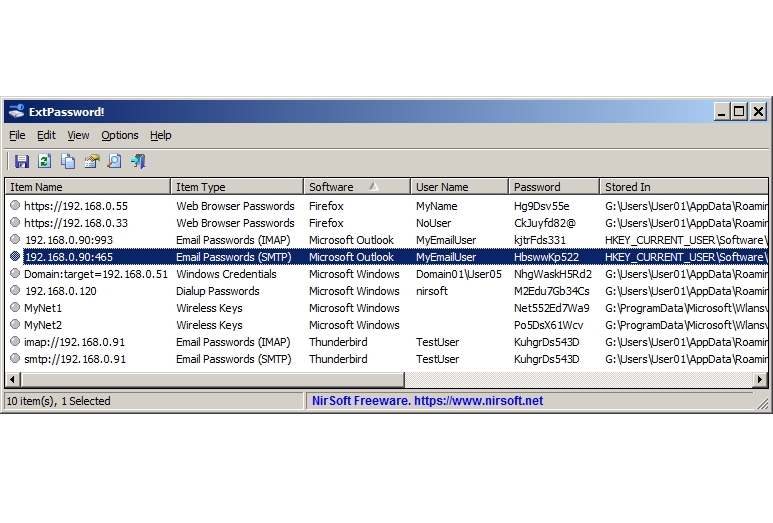The image size is (773, 523).
Task: Click the password cell Net552Ed7Wa9
Action: [x=552, y=308]
